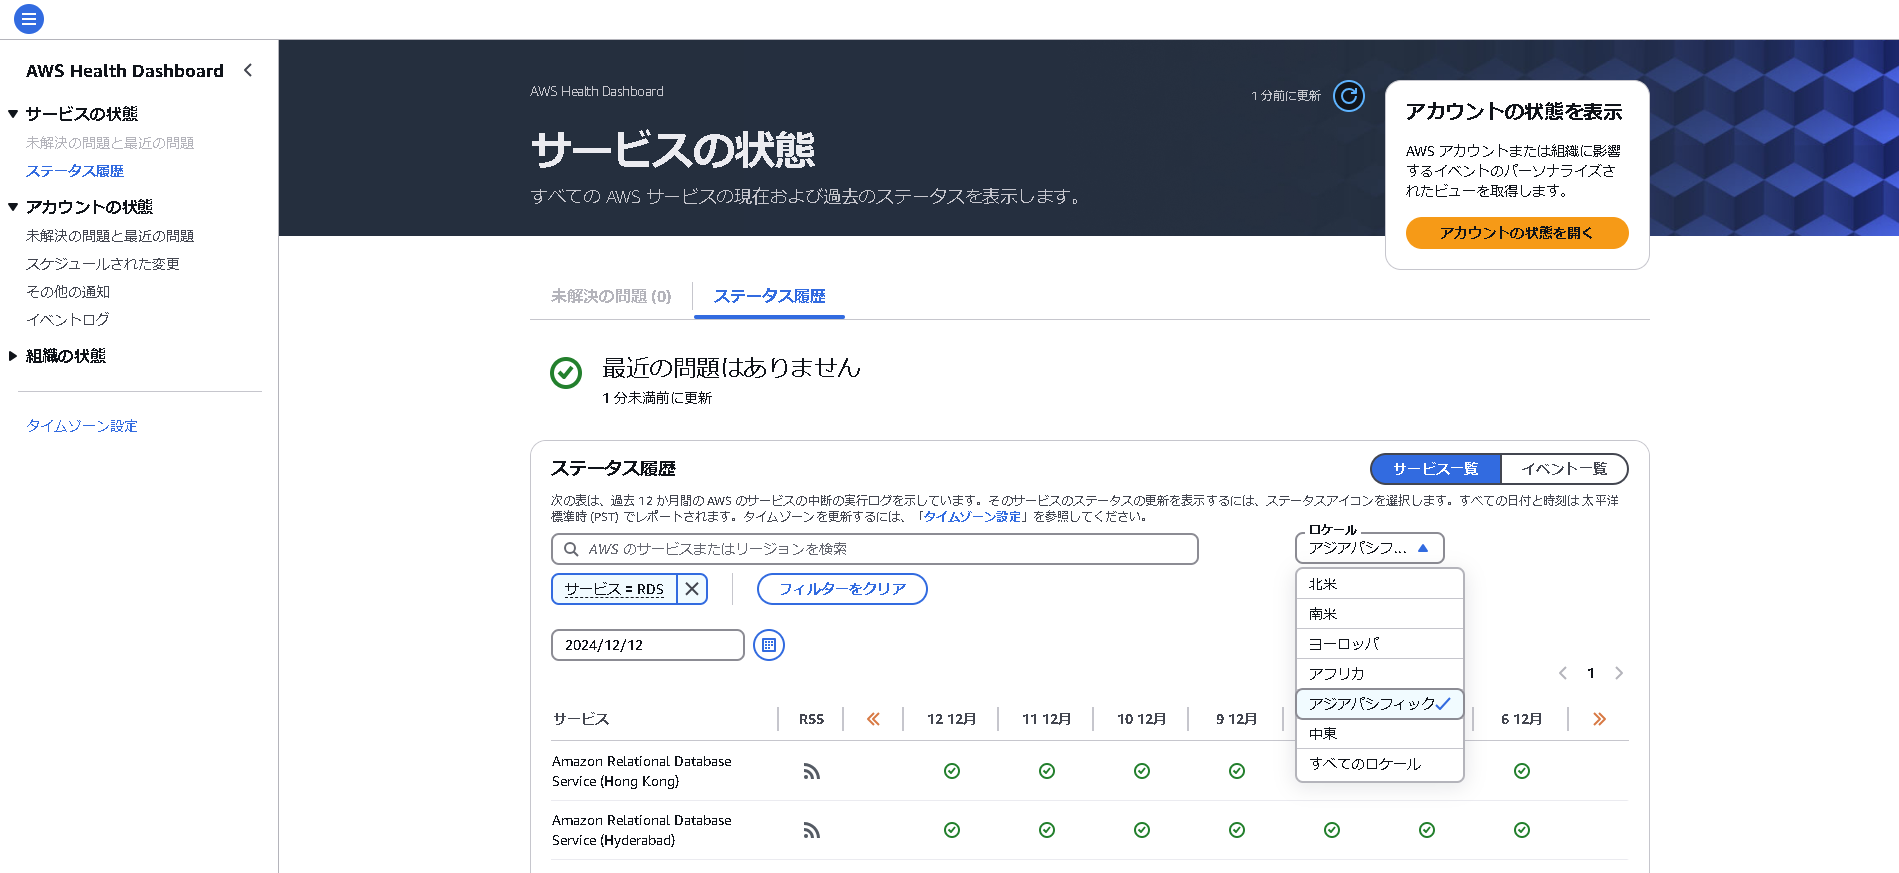The width and height of the screenshot is (1899, 873).
Task: Open タイムゾーン設定 link in the sidebar
Action: (x=82, y=426)
